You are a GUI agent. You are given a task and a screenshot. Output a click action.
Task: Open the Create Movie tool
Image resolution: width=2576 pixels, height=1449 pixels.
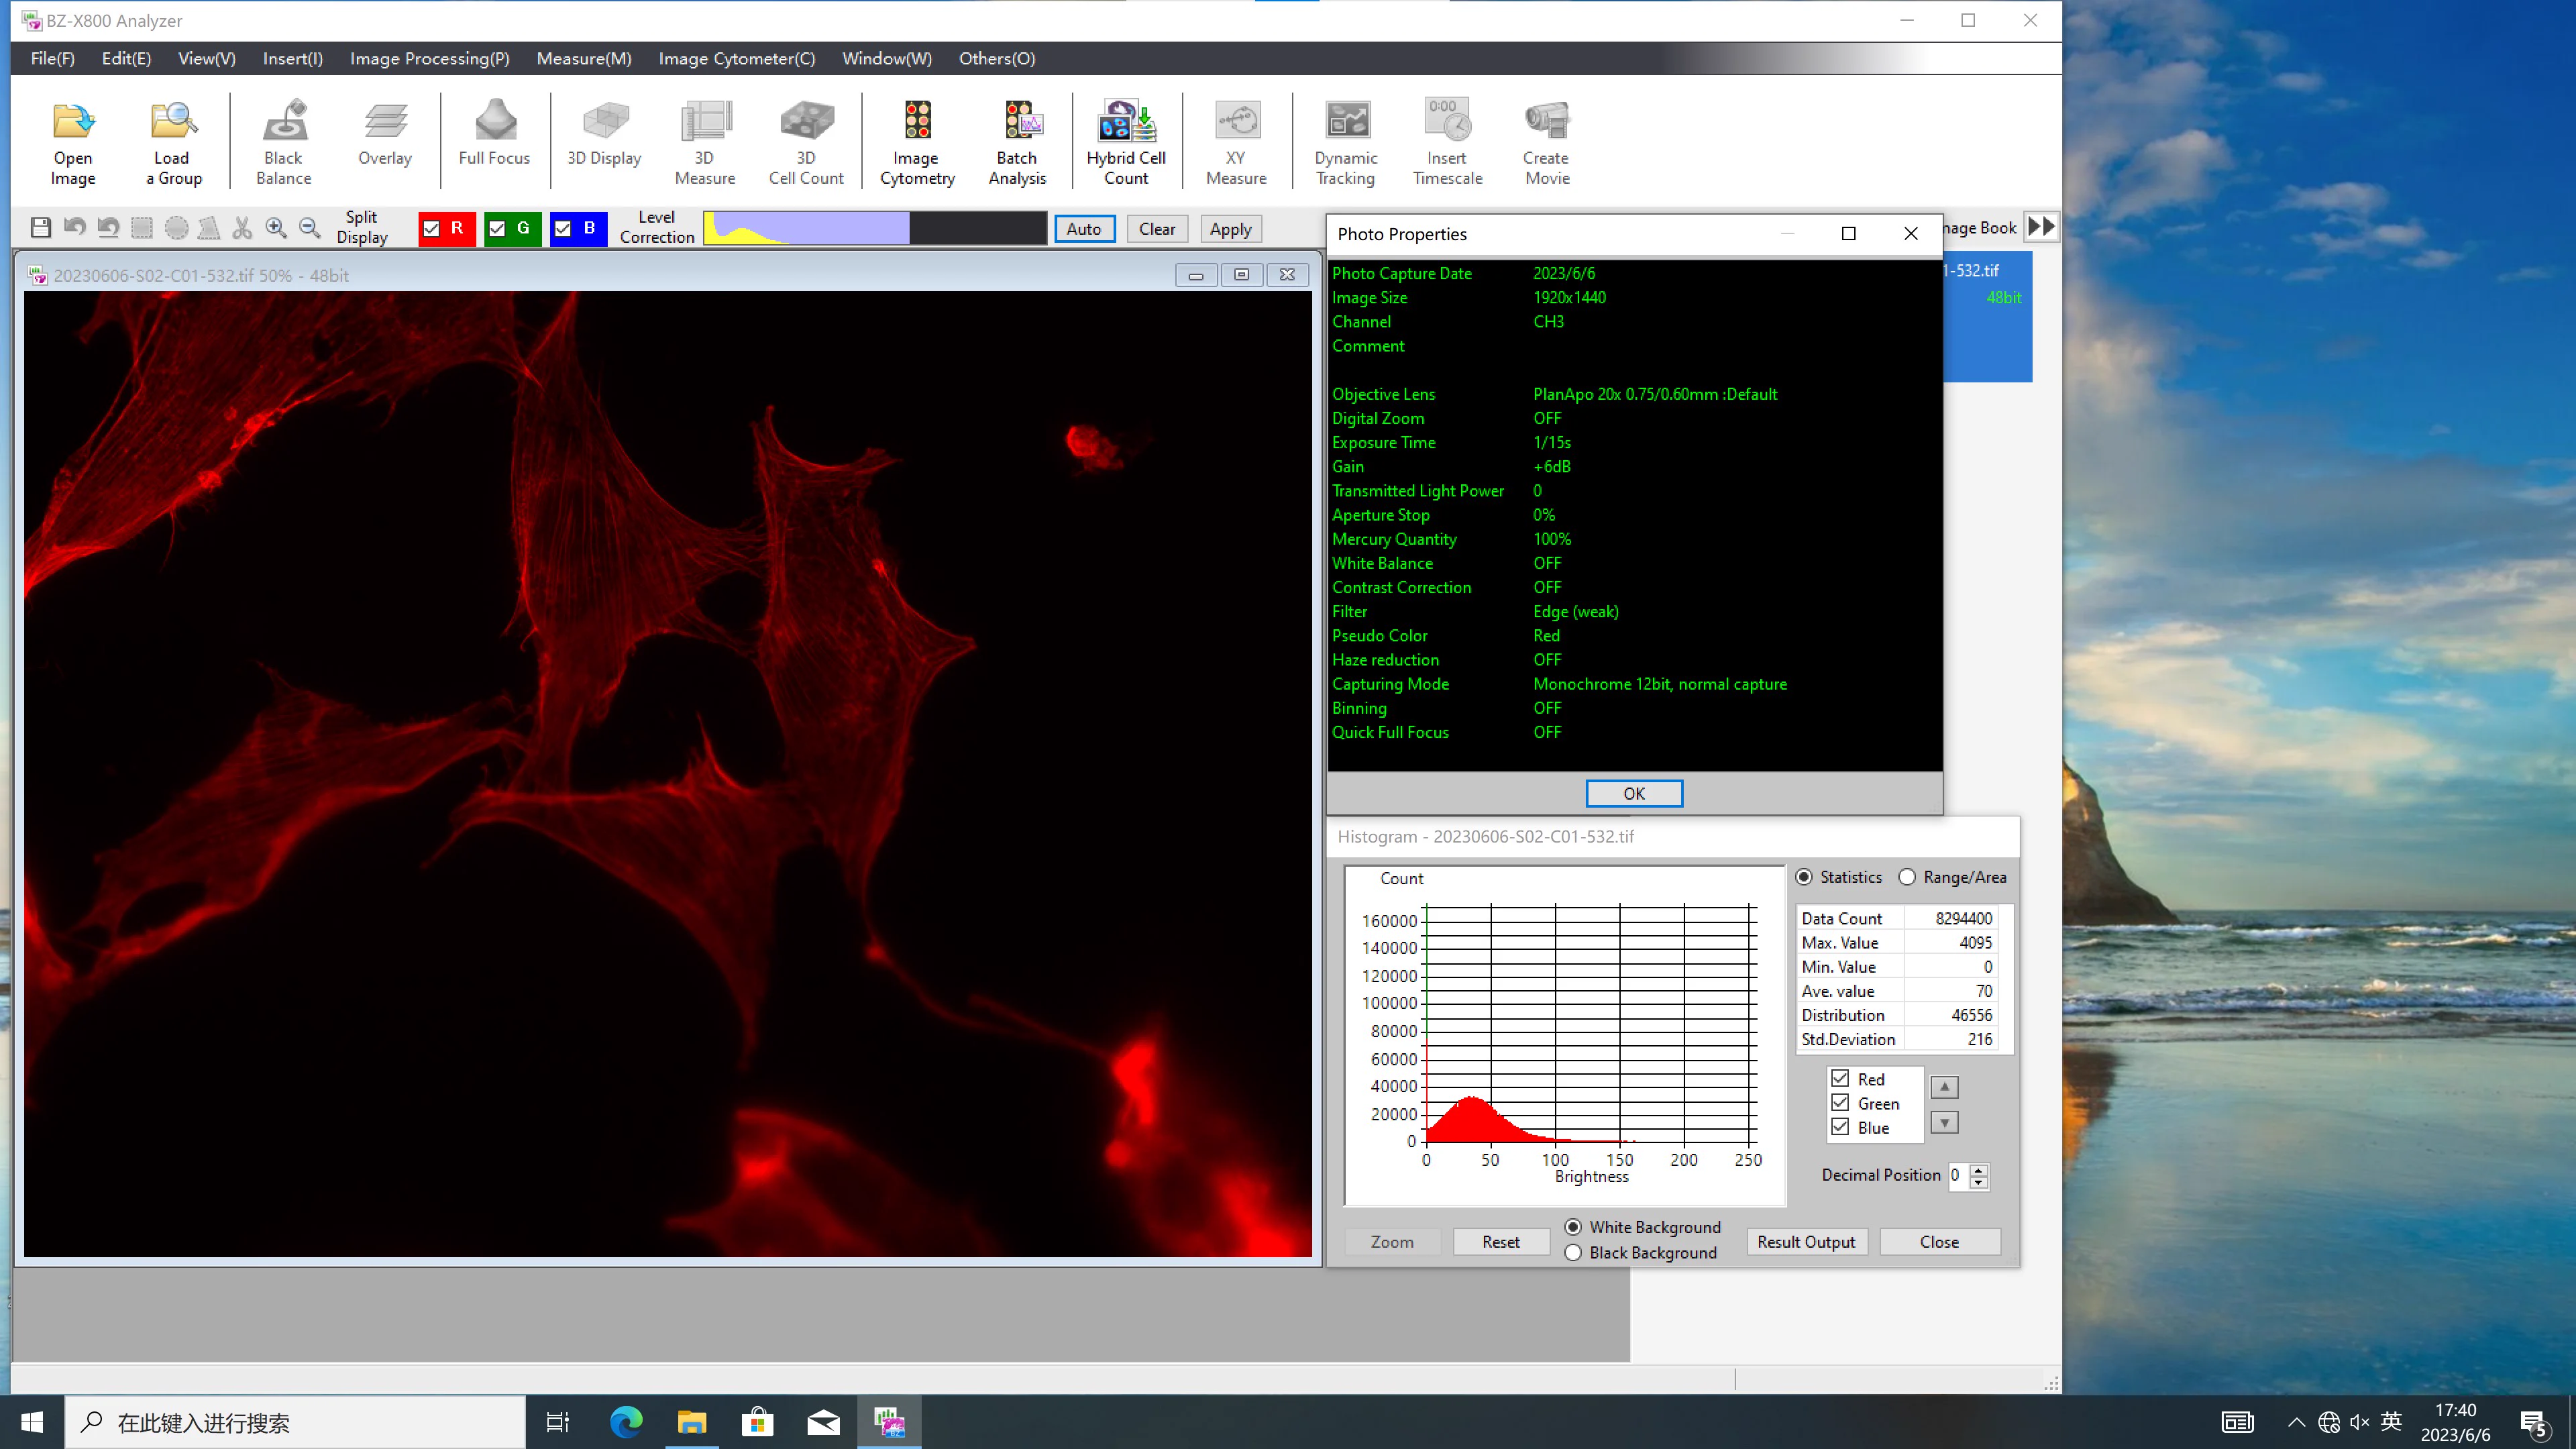pos(1547,143)
